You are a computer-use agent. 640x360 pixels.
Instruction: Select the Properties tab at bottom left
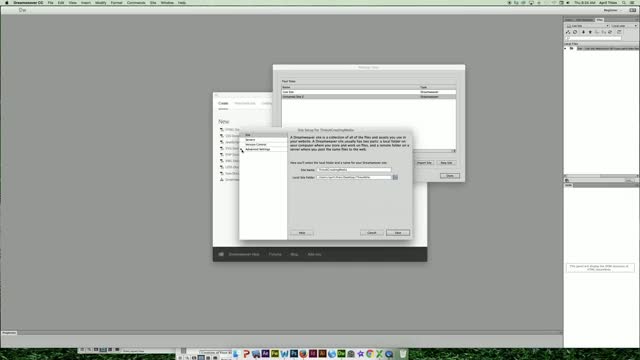tap(9, 333)
